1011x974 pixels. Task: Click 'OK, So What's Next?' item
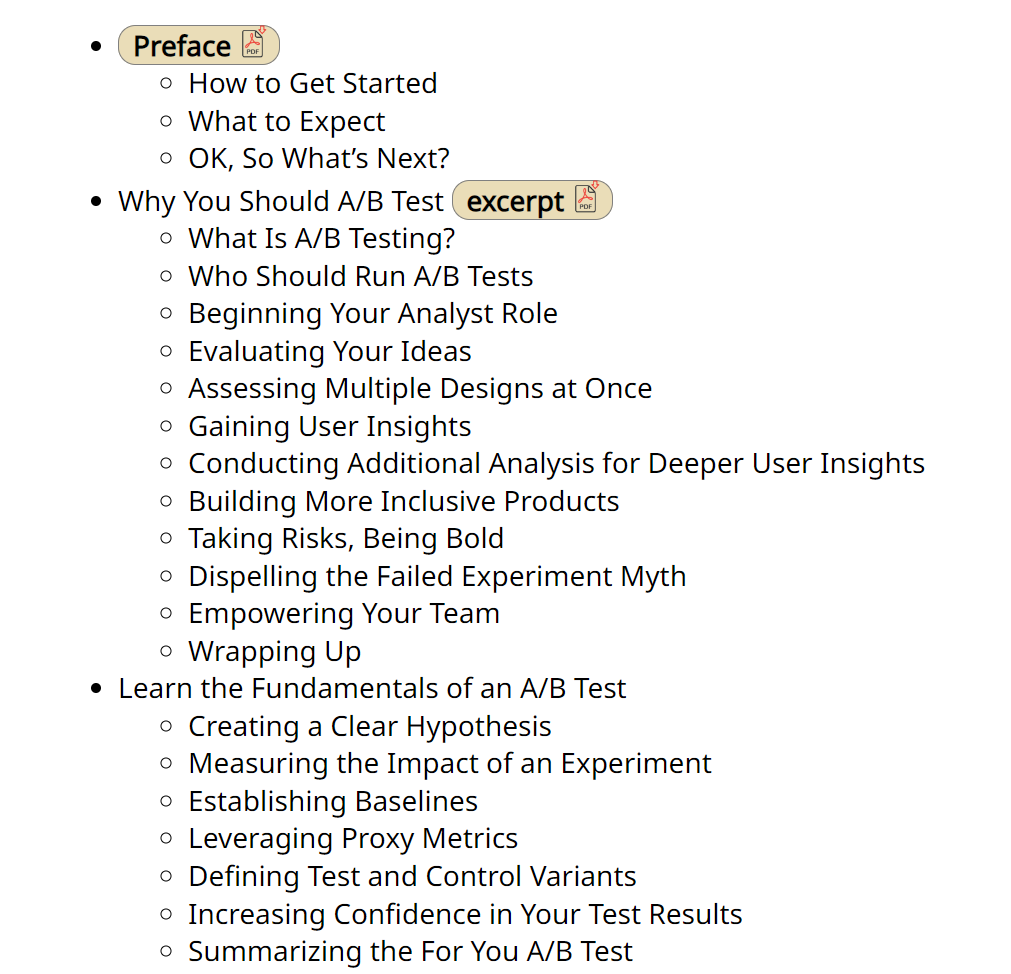319,159
